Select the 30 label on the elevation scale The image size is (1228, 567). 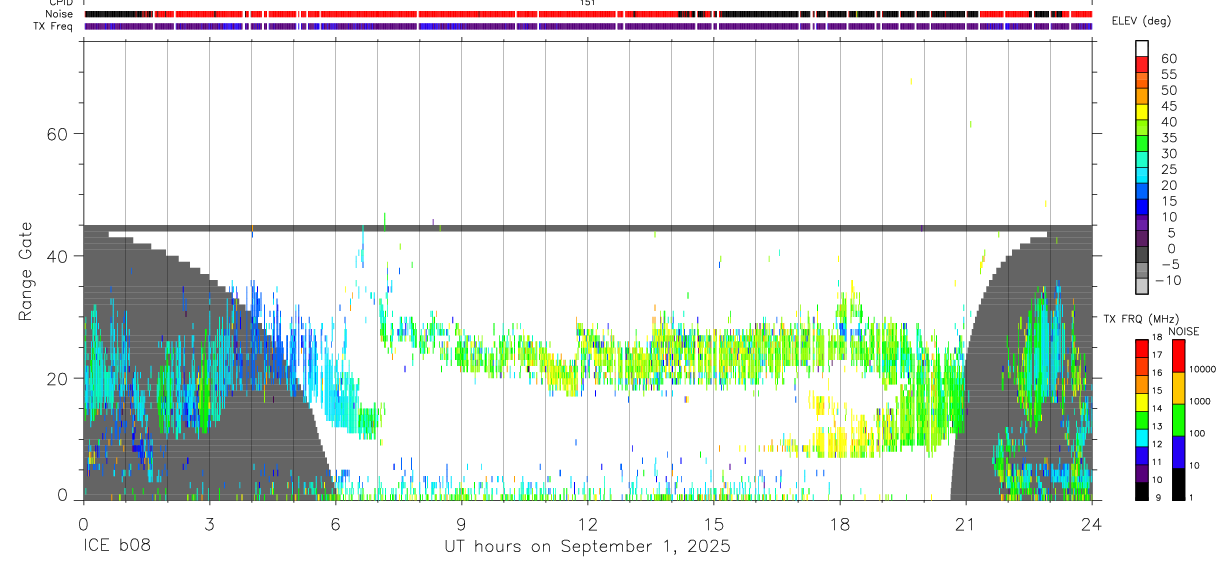[1168, 153]
